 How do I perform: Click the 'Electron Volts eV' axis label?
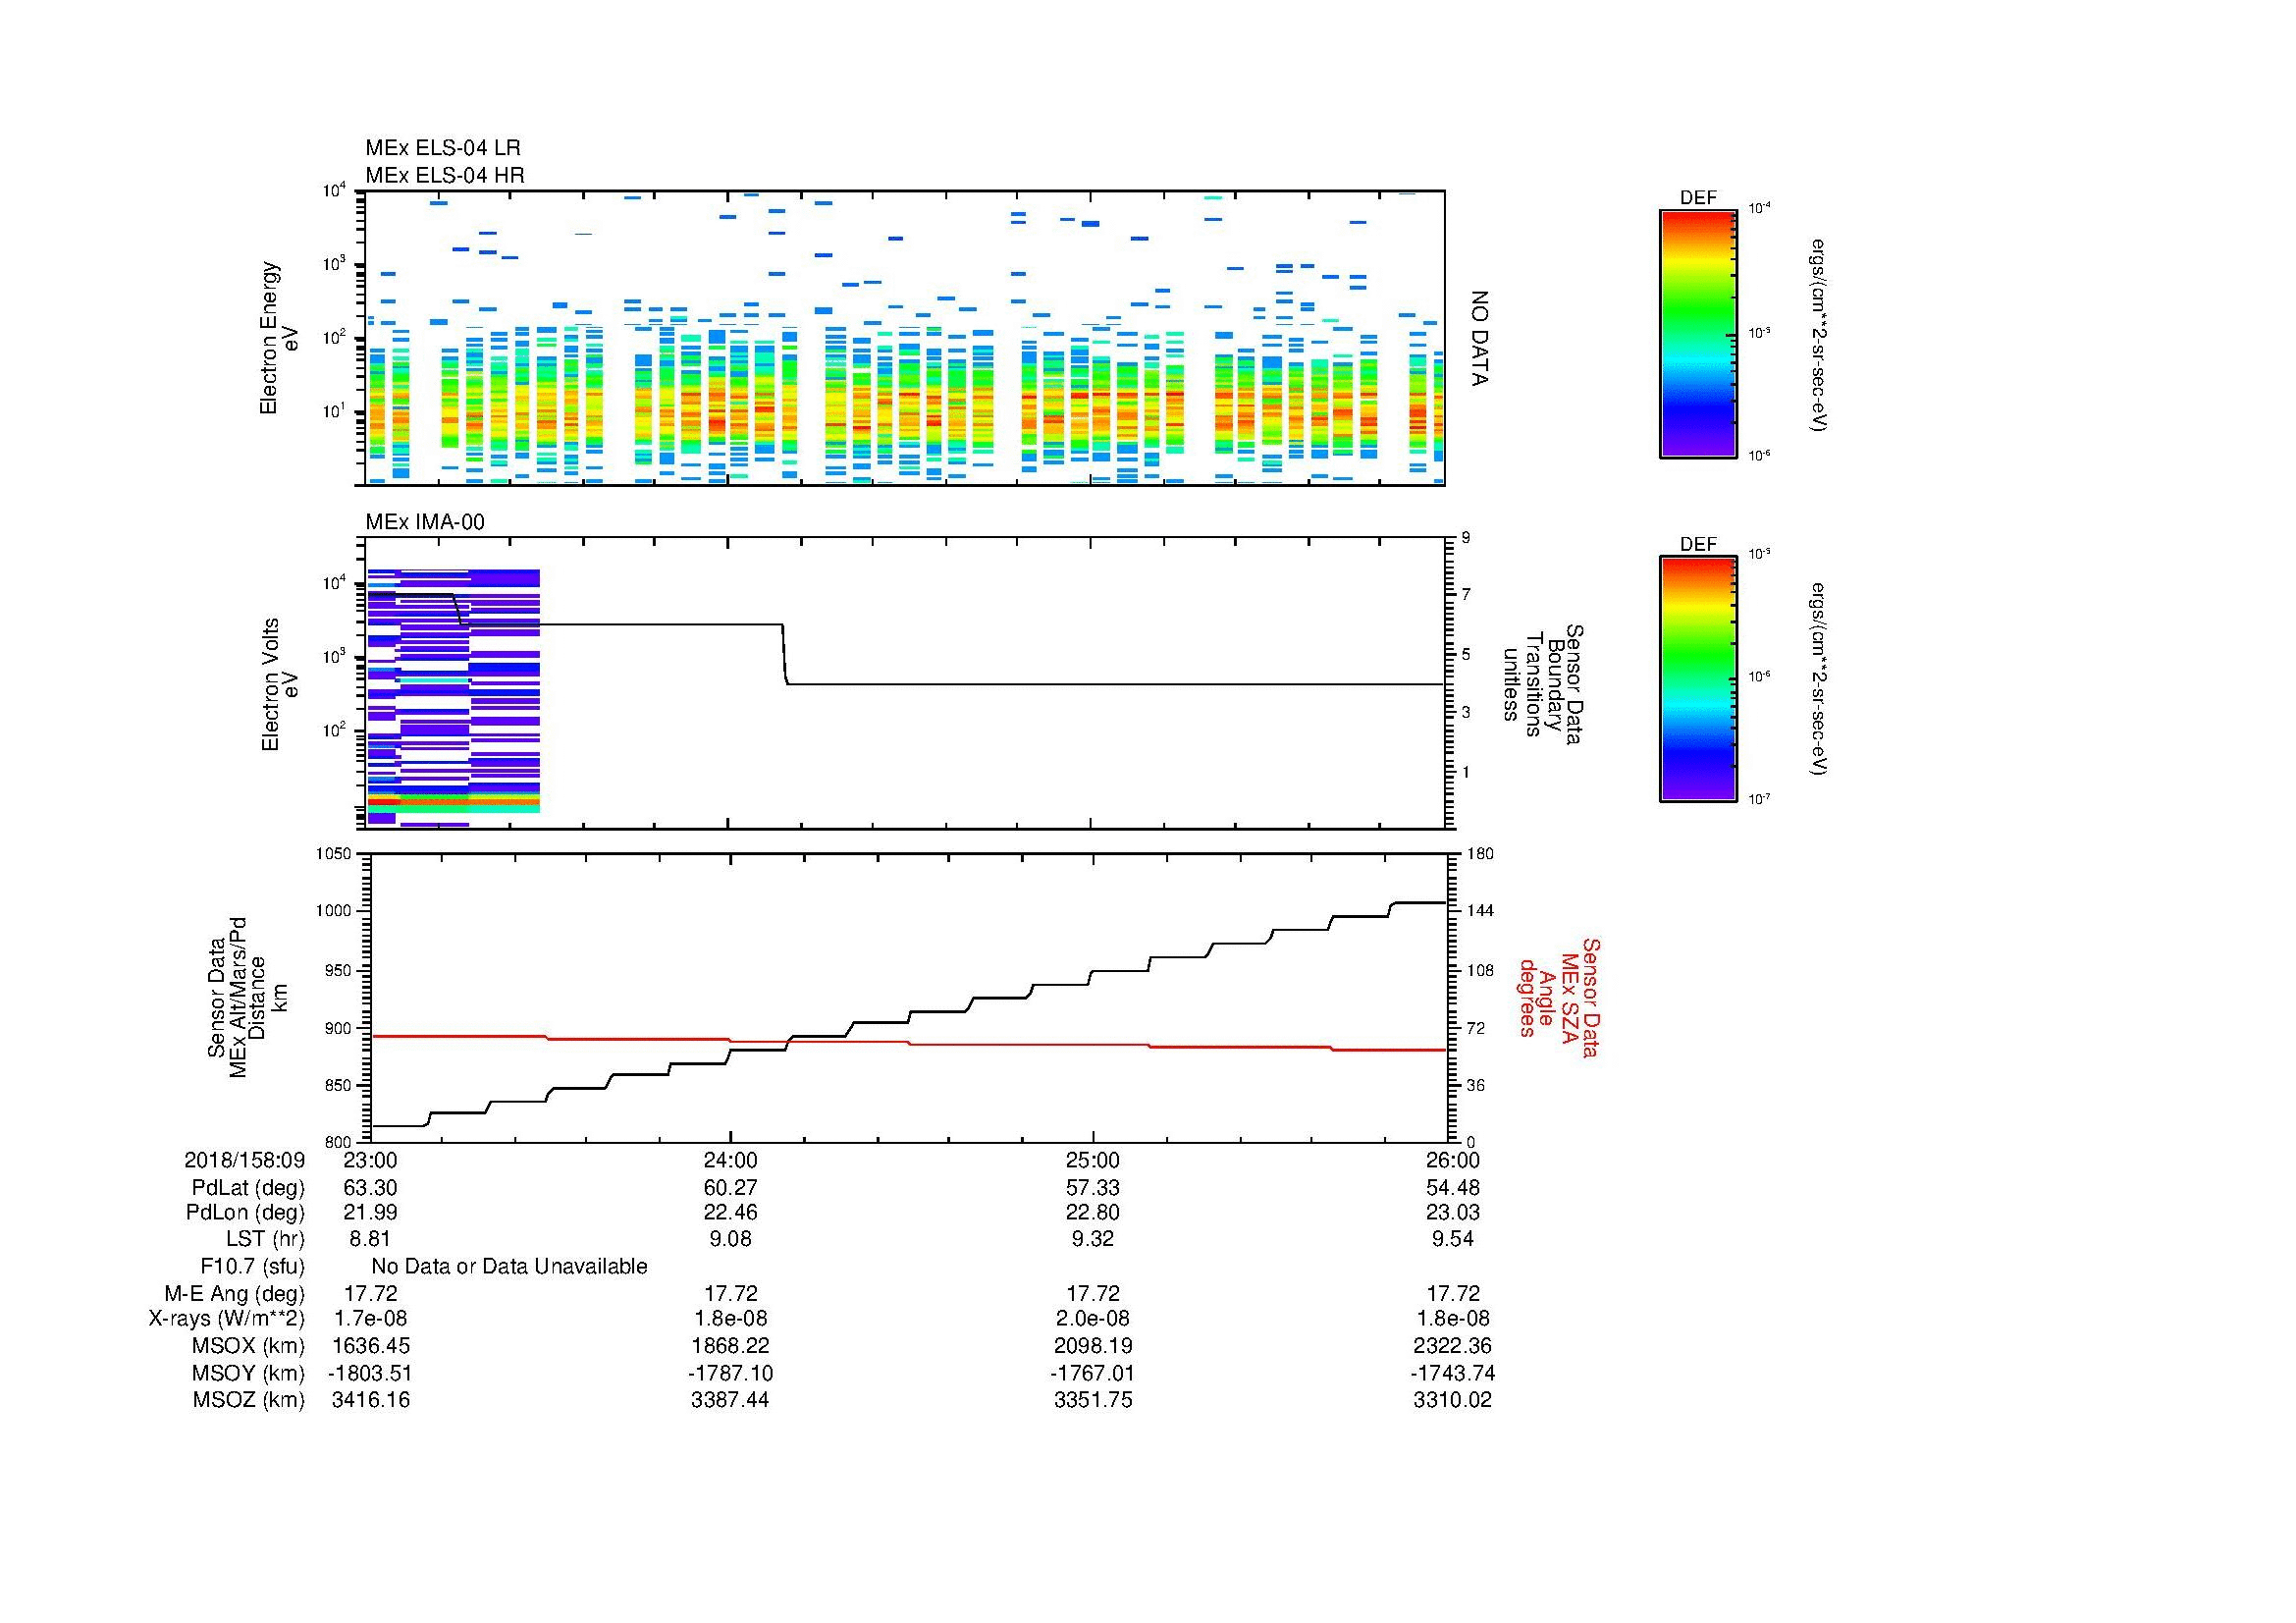(x=281, y=684)
